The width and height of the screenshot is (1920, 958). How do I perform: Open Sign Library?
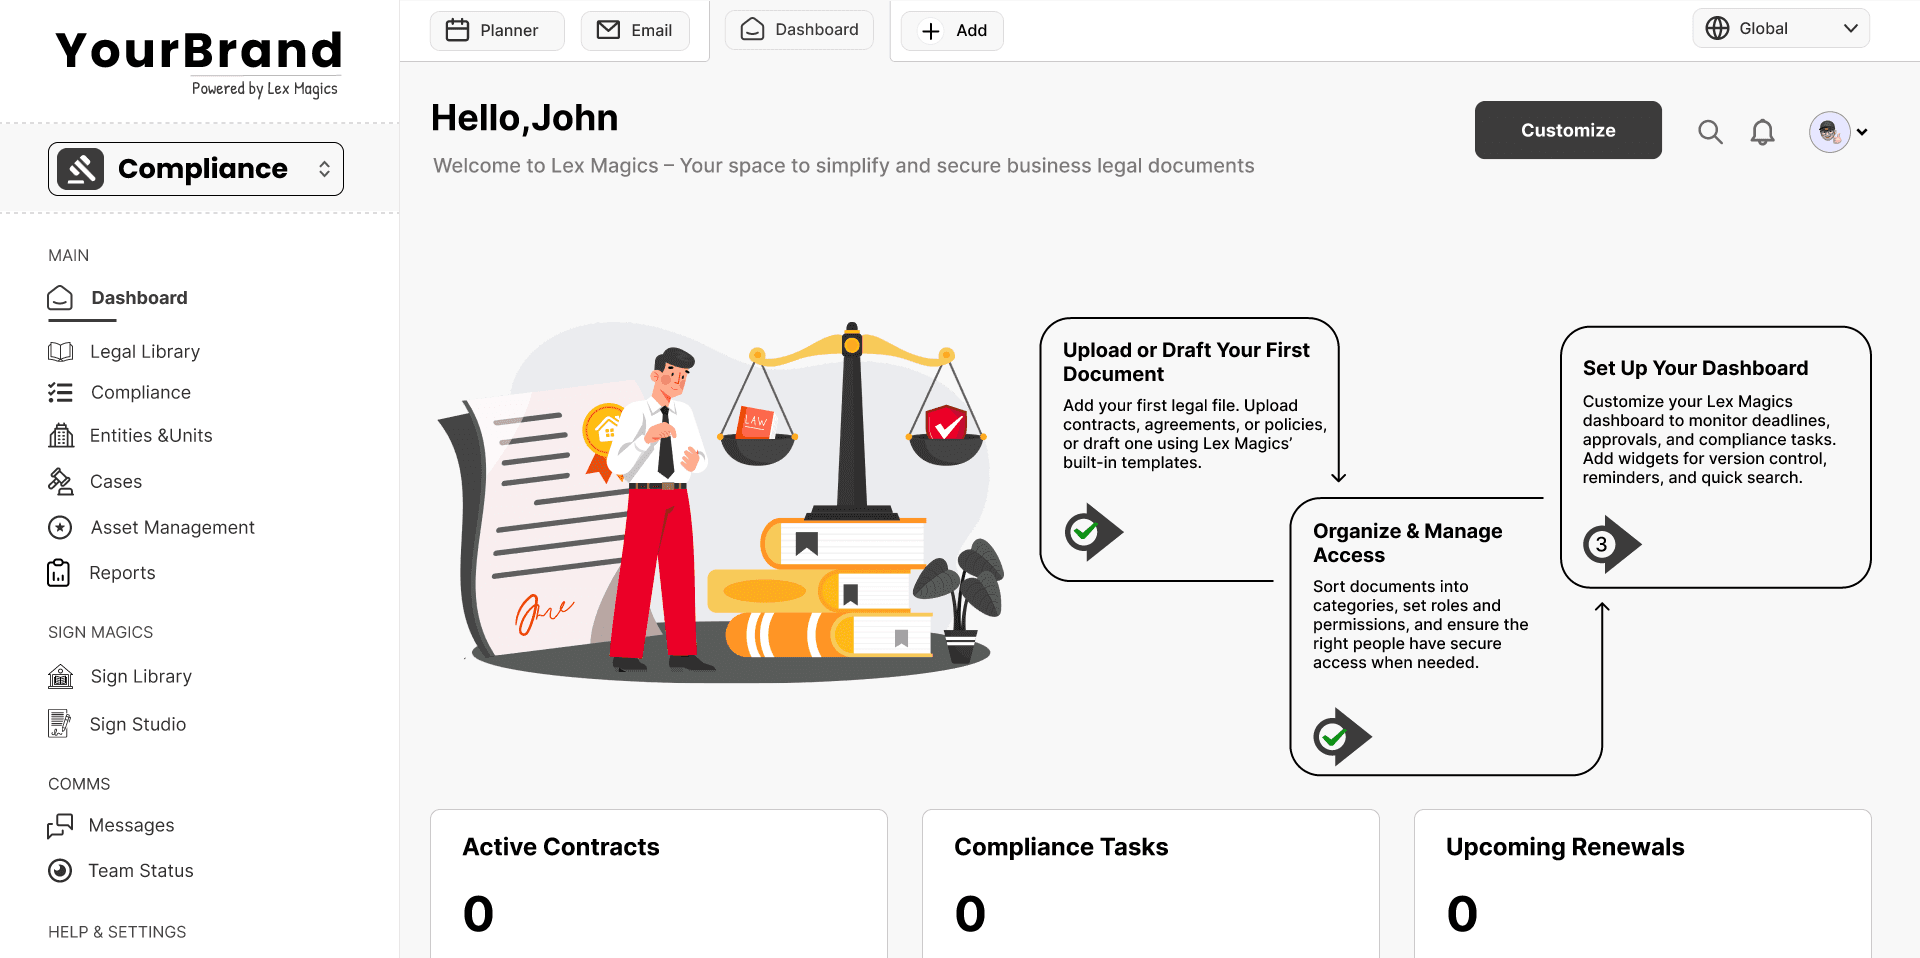tap(120, 676)
